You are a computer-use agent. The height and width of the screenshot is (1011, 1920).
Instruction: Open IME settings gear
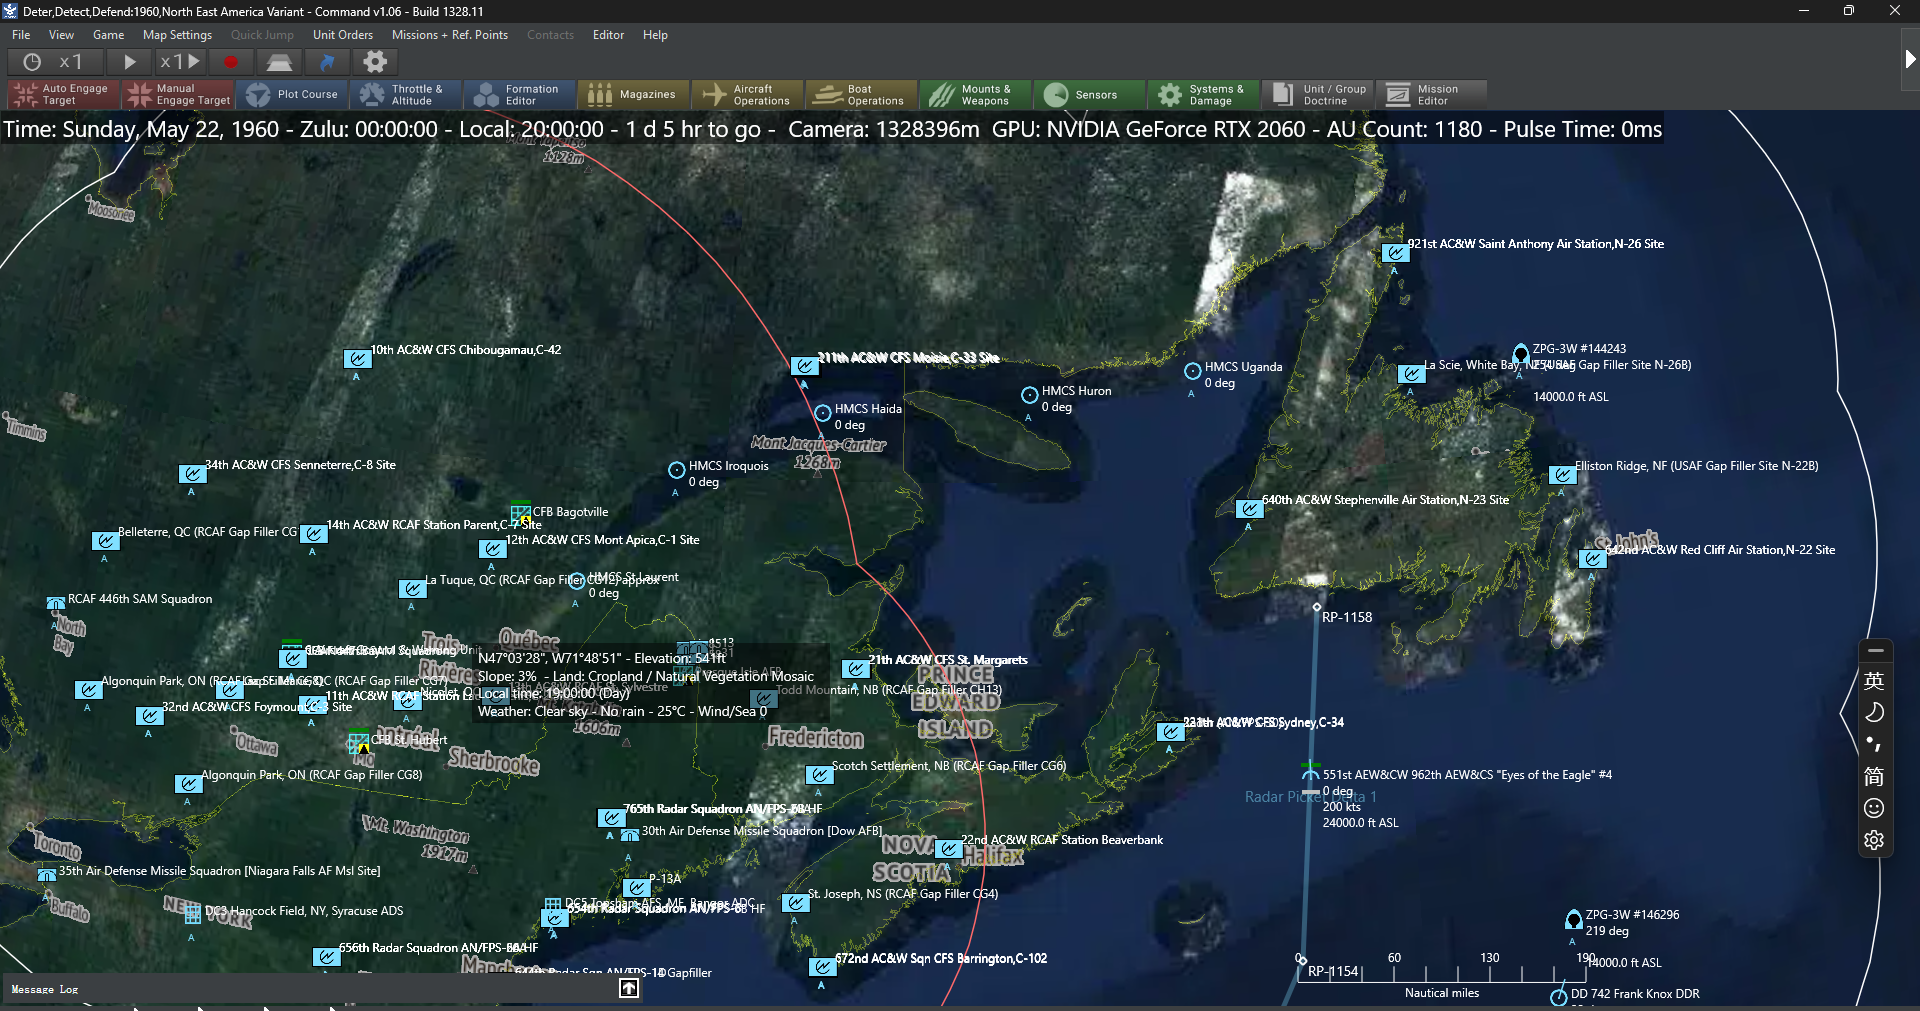(x=1874, y=840)
